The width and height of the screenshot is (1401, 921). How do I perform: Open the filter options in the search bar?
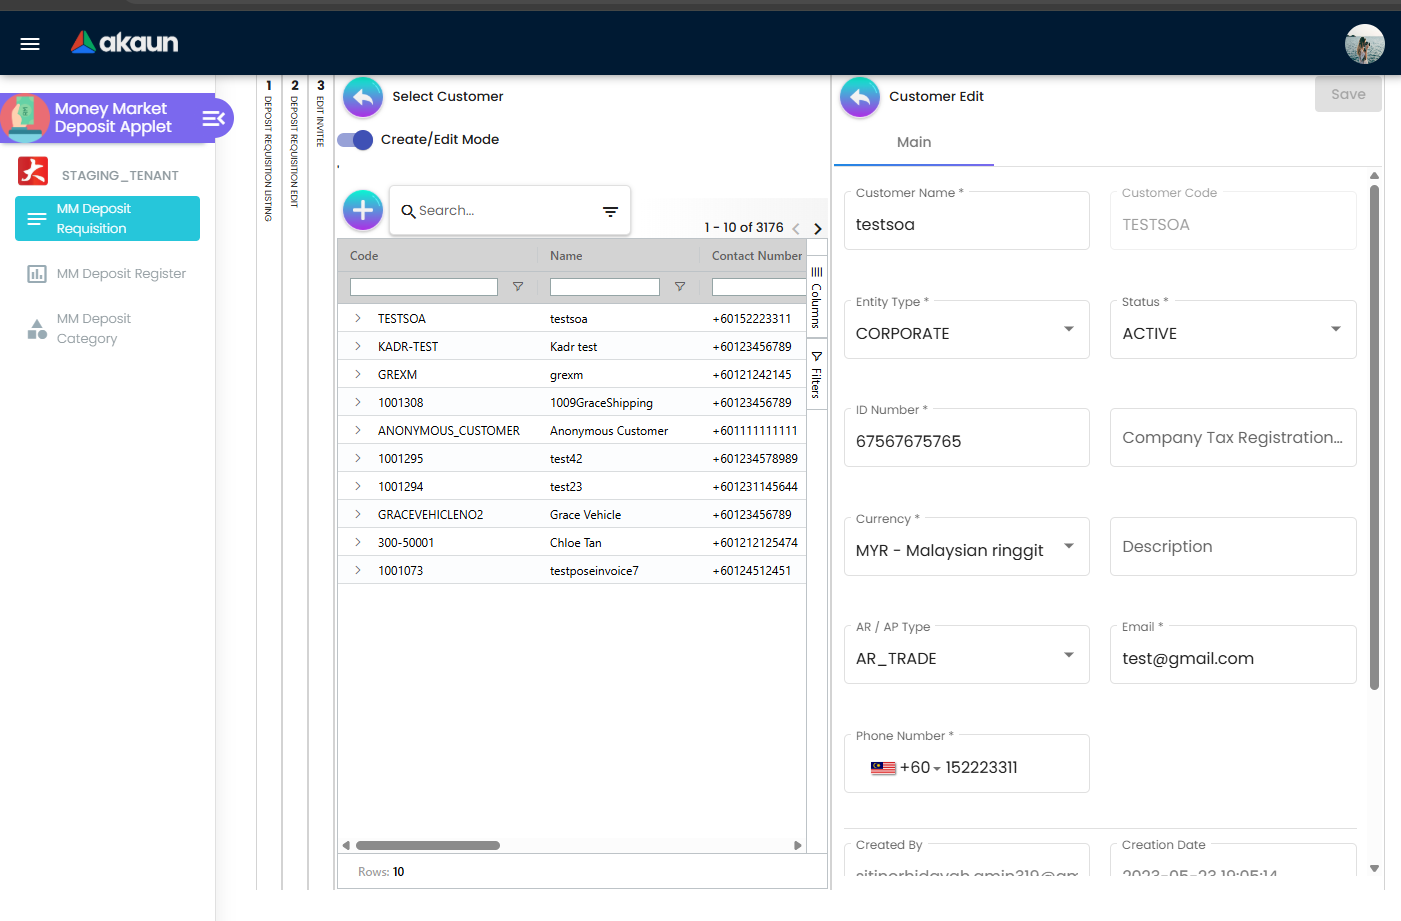point(610,211)
